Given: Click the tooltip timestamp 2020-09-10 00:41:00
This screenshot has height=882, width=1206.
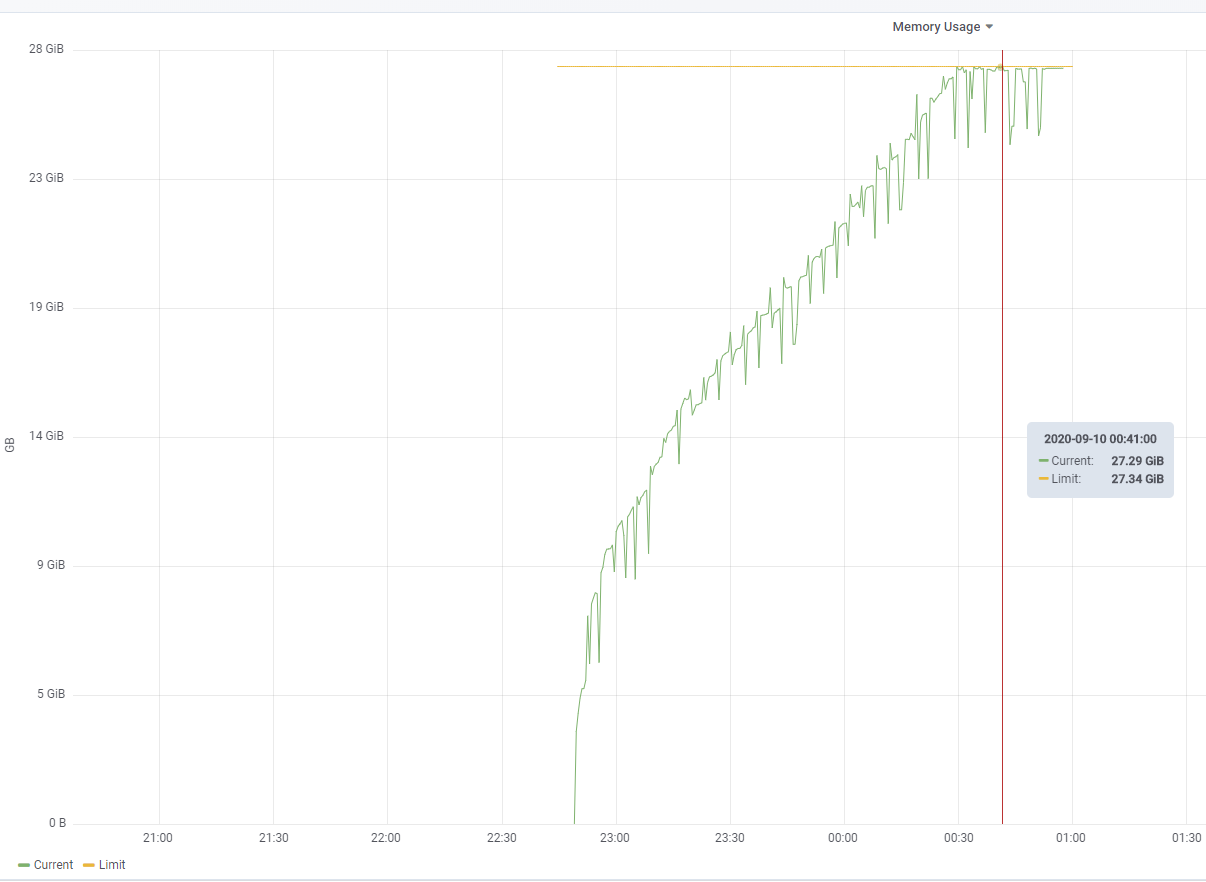Looking at the screenshot, I should pyautogui.click(x=1100, y=438).
